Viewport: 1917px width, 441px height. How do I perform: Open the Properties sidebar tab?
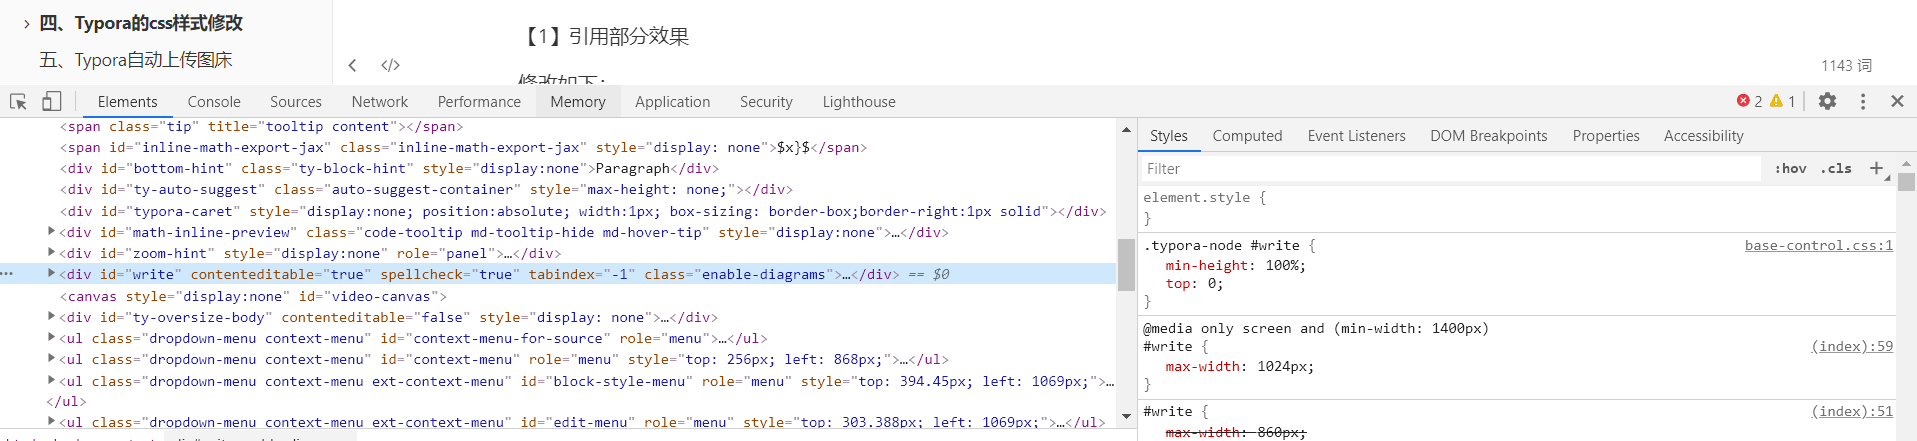coord(1606,135)
